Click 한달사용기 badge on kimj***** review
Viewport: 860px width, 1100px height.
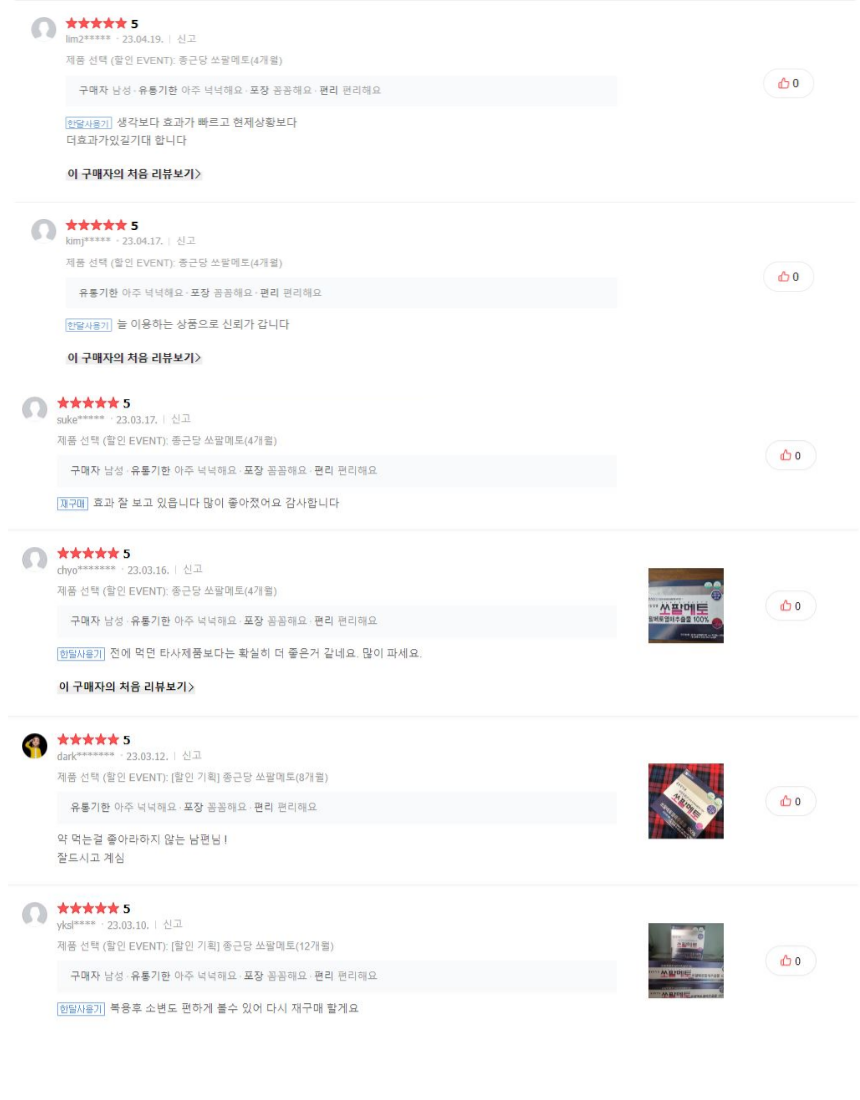point(88,326)
